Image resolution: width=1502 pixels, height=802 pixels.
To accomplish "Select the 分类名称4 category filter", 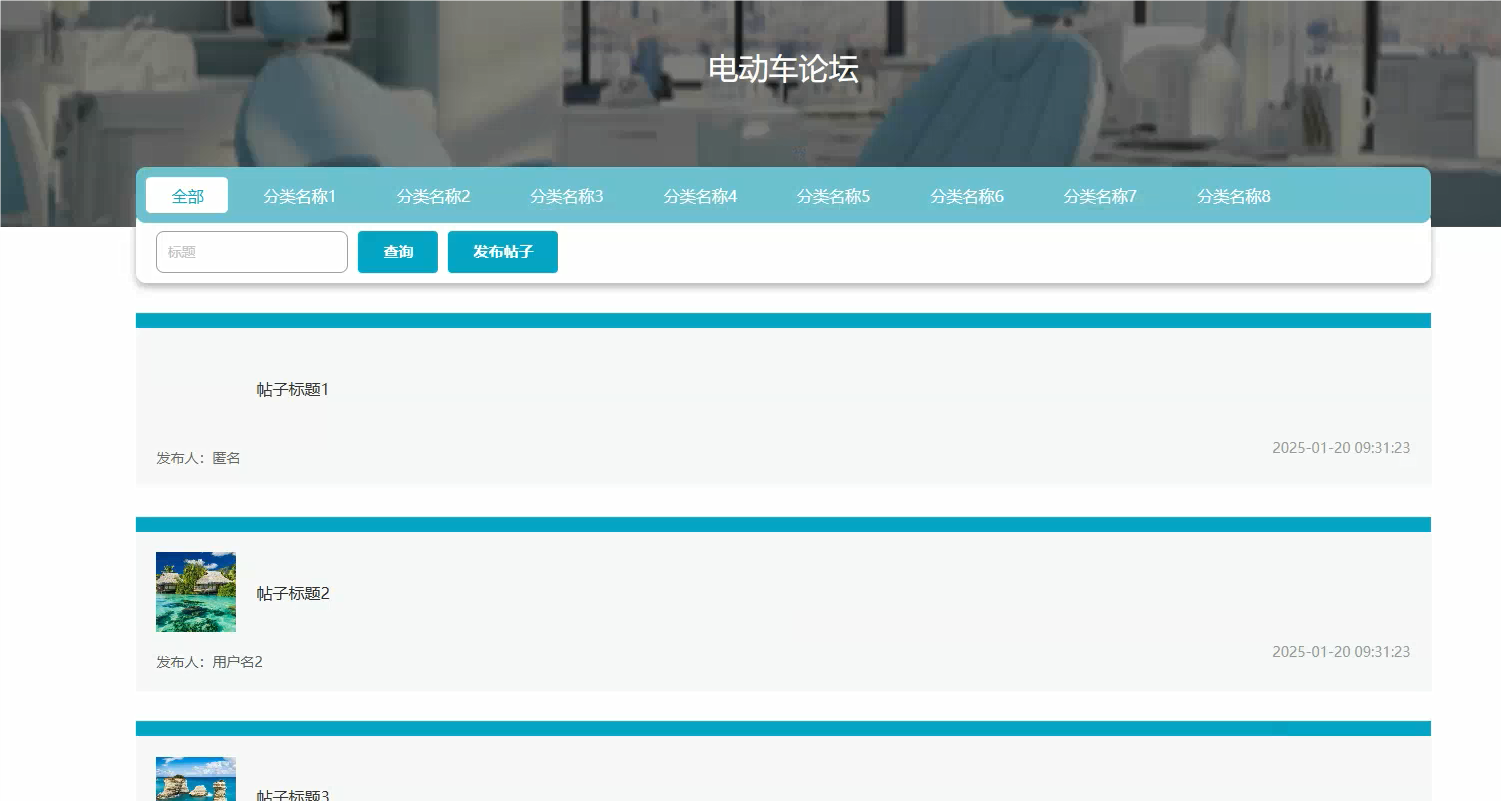I will click(x=700, y=196).
